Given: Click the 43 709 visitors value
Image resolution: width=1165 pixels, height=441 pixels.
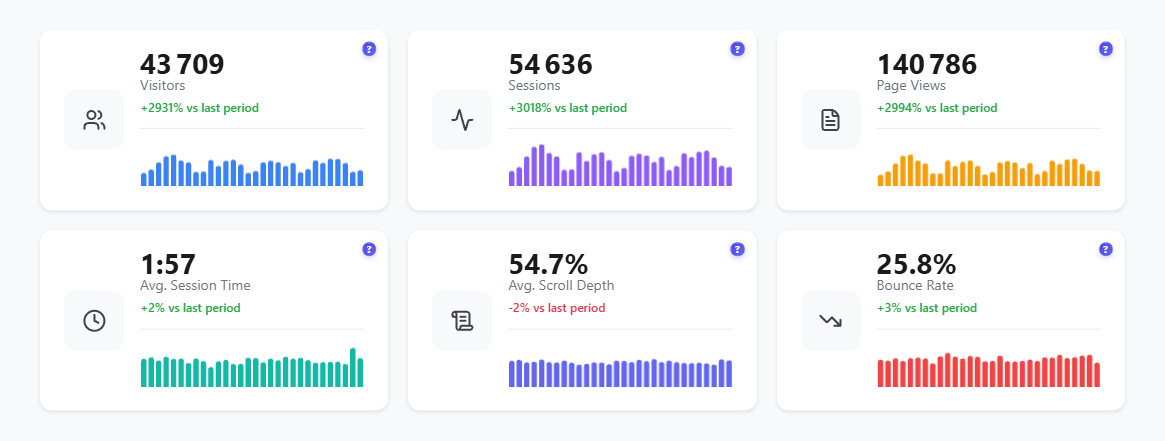Looking at the screenshot, I should pos(182,65).
